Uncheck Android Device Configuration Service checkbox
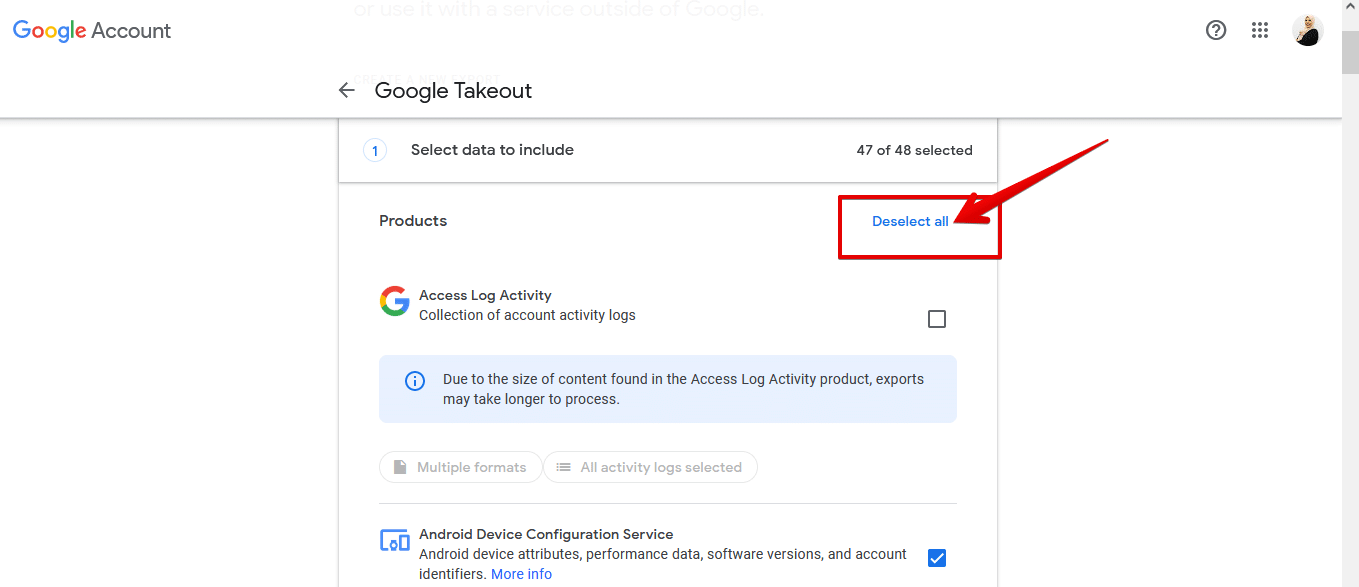The image size is (1359, 587). [x=937, y=558]
